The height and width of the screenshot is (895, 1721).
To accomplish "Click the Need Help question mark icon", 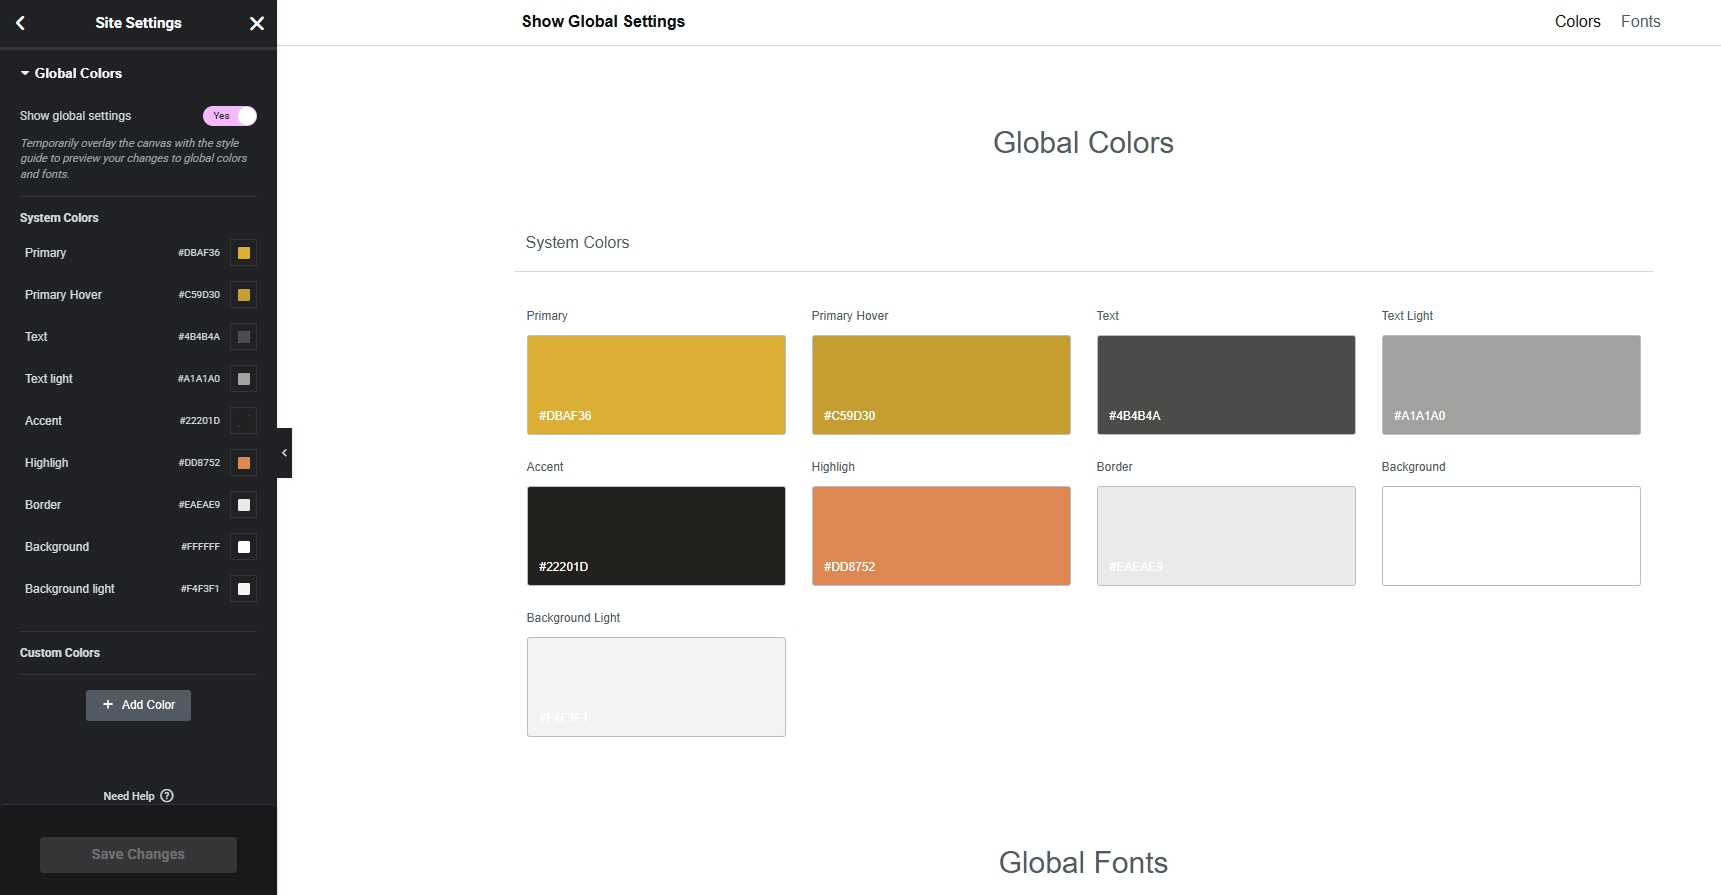I will tap(167, 796).
